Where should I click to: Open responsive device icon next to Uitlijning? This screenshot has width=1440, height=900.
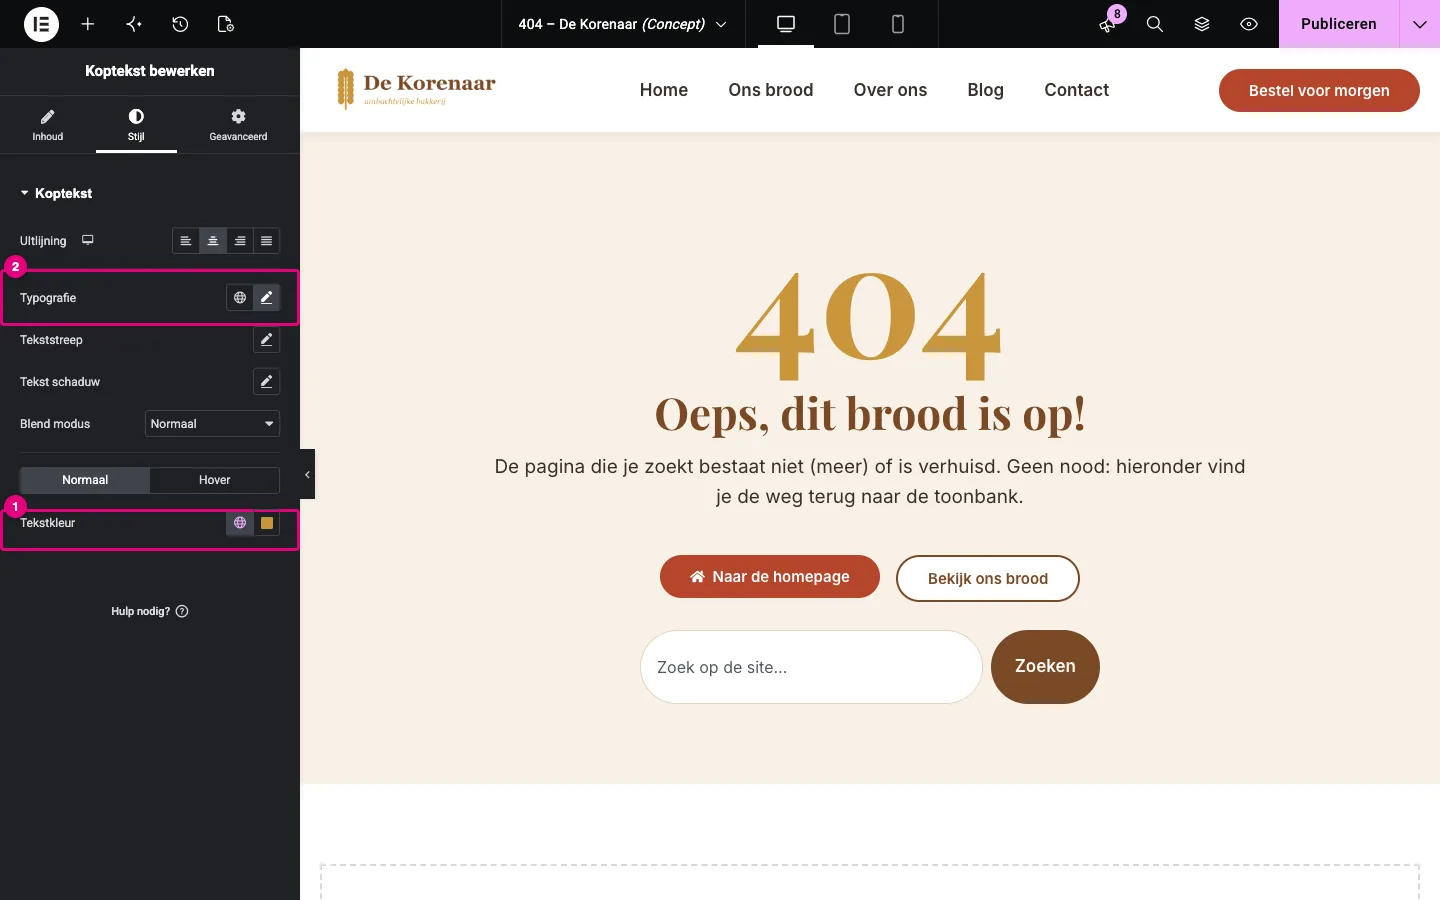pyautogui.click(x=88, y=240)
